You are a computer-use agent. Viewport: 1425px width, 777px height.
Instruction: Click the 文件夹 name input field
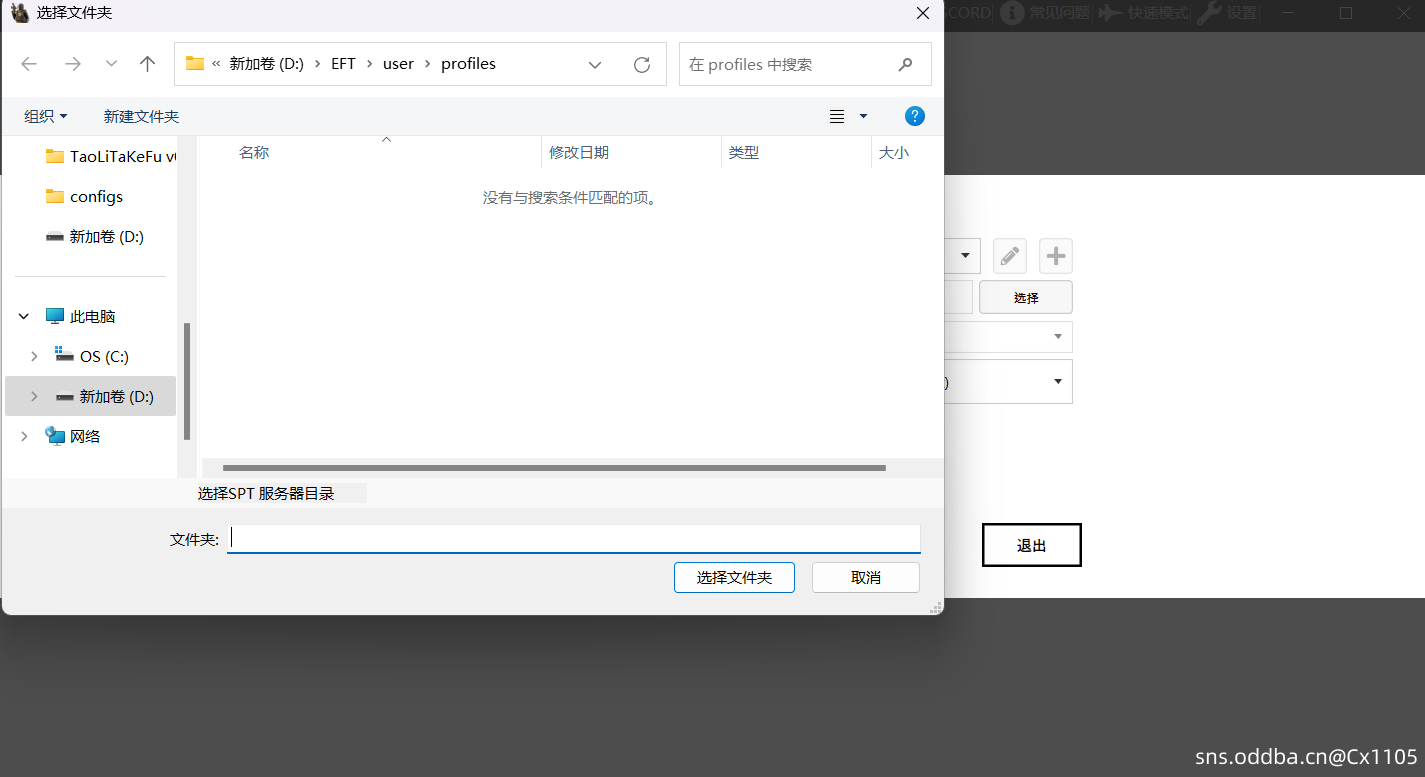[573, 539]
